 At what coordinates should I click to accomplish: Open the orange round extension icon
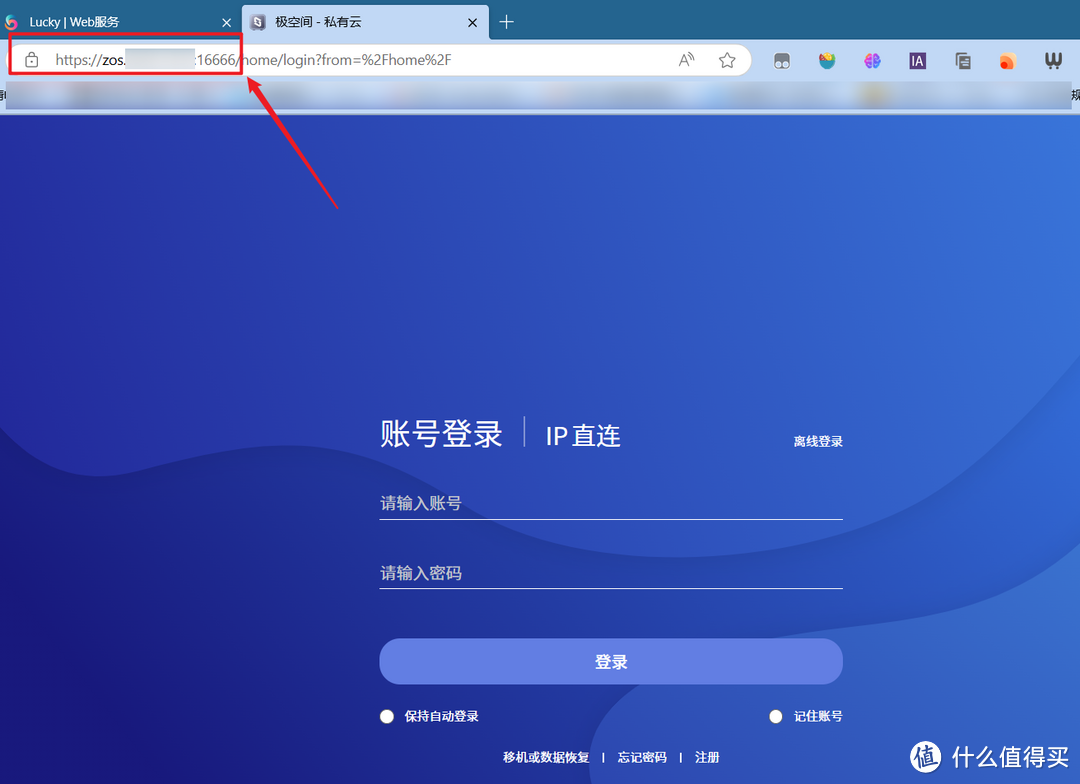tap(1007, 61)
